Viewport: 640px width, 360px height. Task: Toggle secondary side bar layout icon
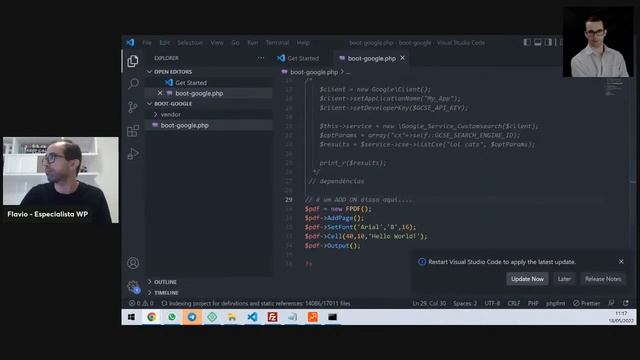[548, 42]
